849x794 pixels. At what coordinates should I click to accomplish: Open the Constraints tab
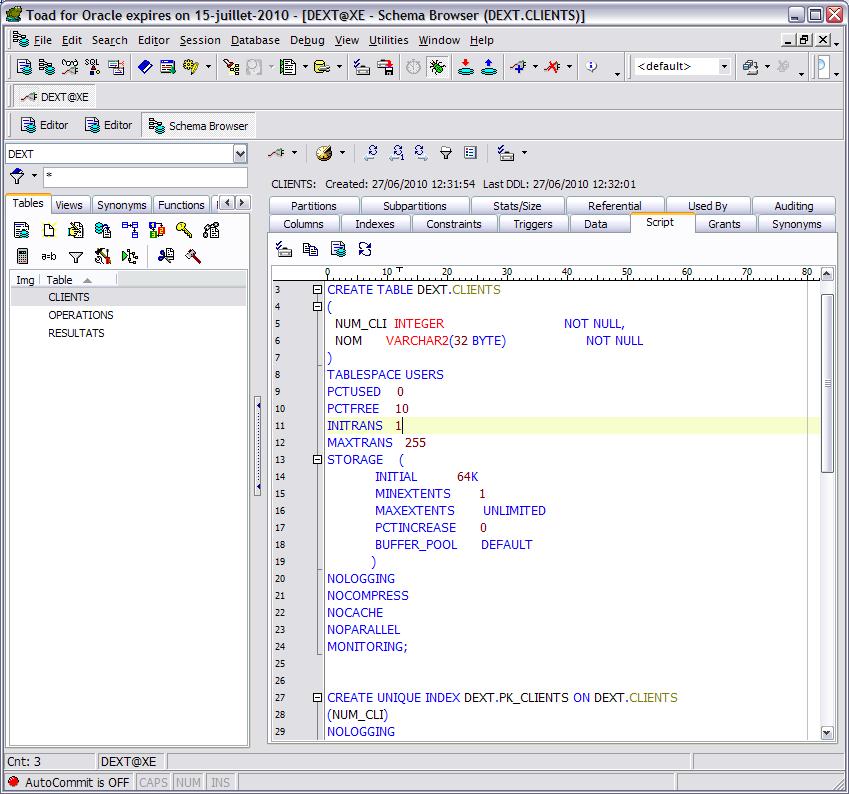[454, 224]
